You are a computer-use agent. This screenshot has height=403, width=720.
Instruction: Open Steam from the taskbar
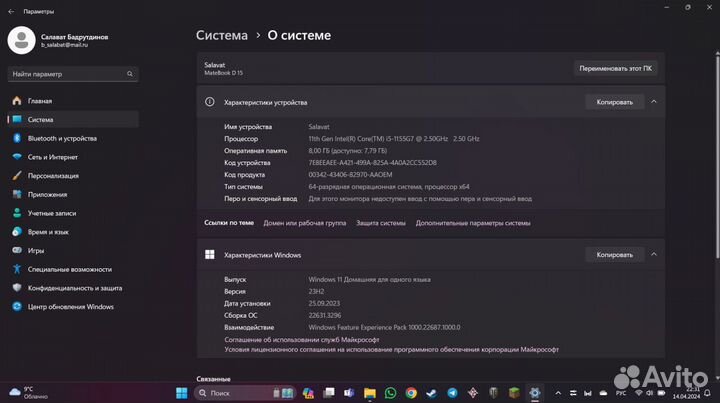pos(432,393)
